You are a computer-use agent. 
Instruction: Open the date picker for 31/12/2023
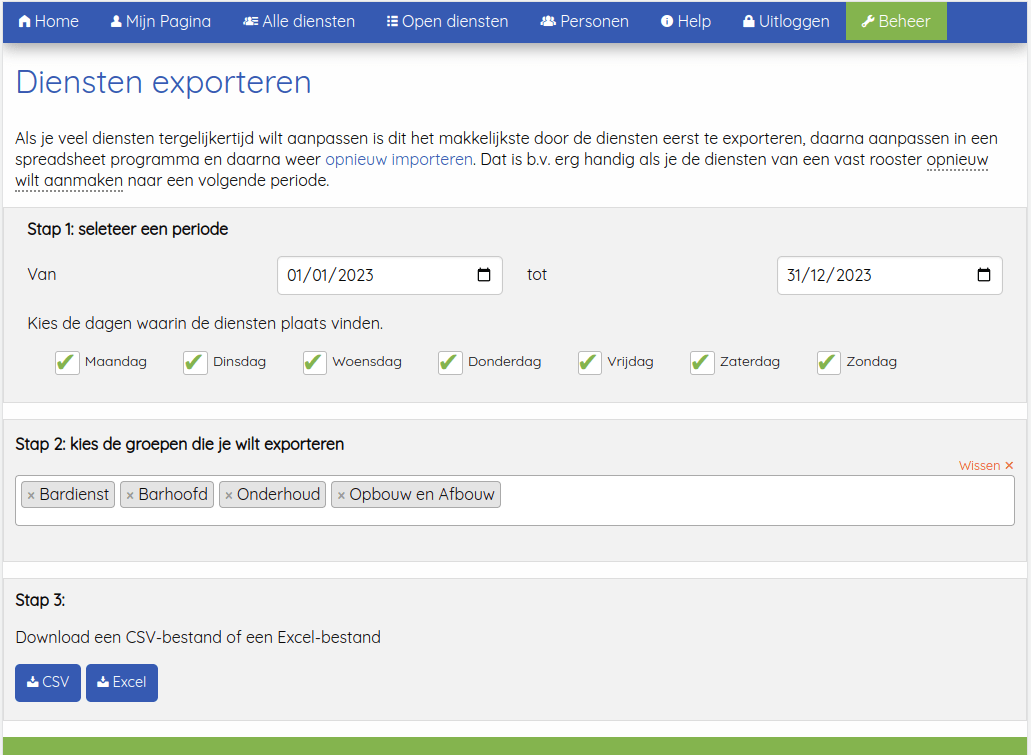coord(985,275)
